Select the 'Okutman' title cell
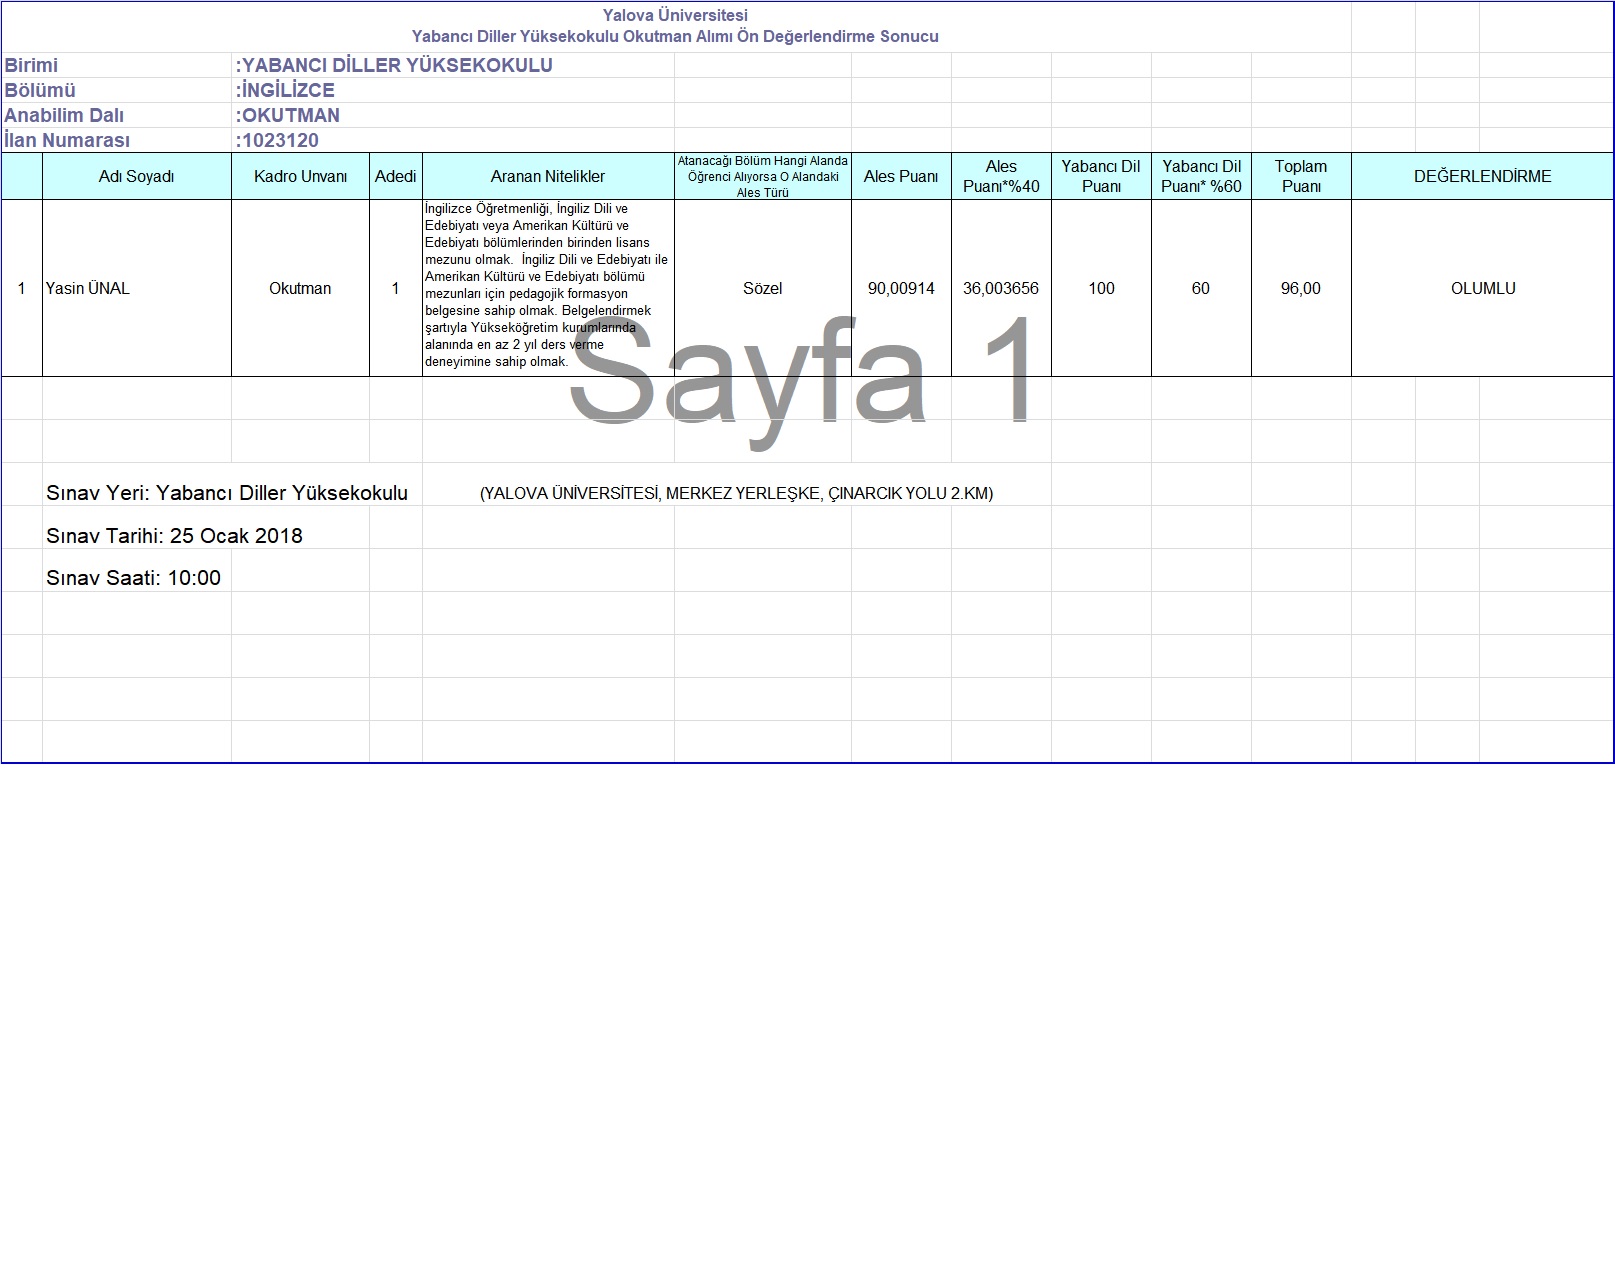 300,288
